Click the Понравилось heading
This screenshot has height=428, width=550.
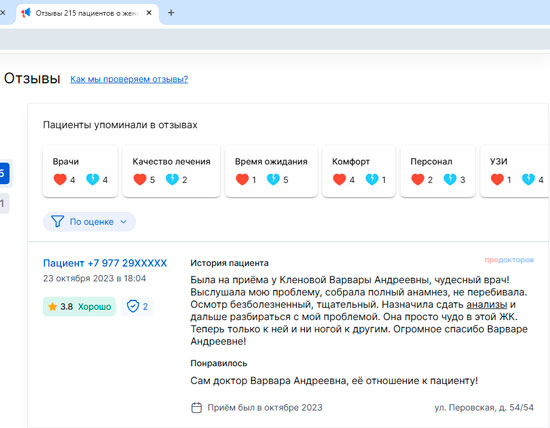[x=219, y=363]
